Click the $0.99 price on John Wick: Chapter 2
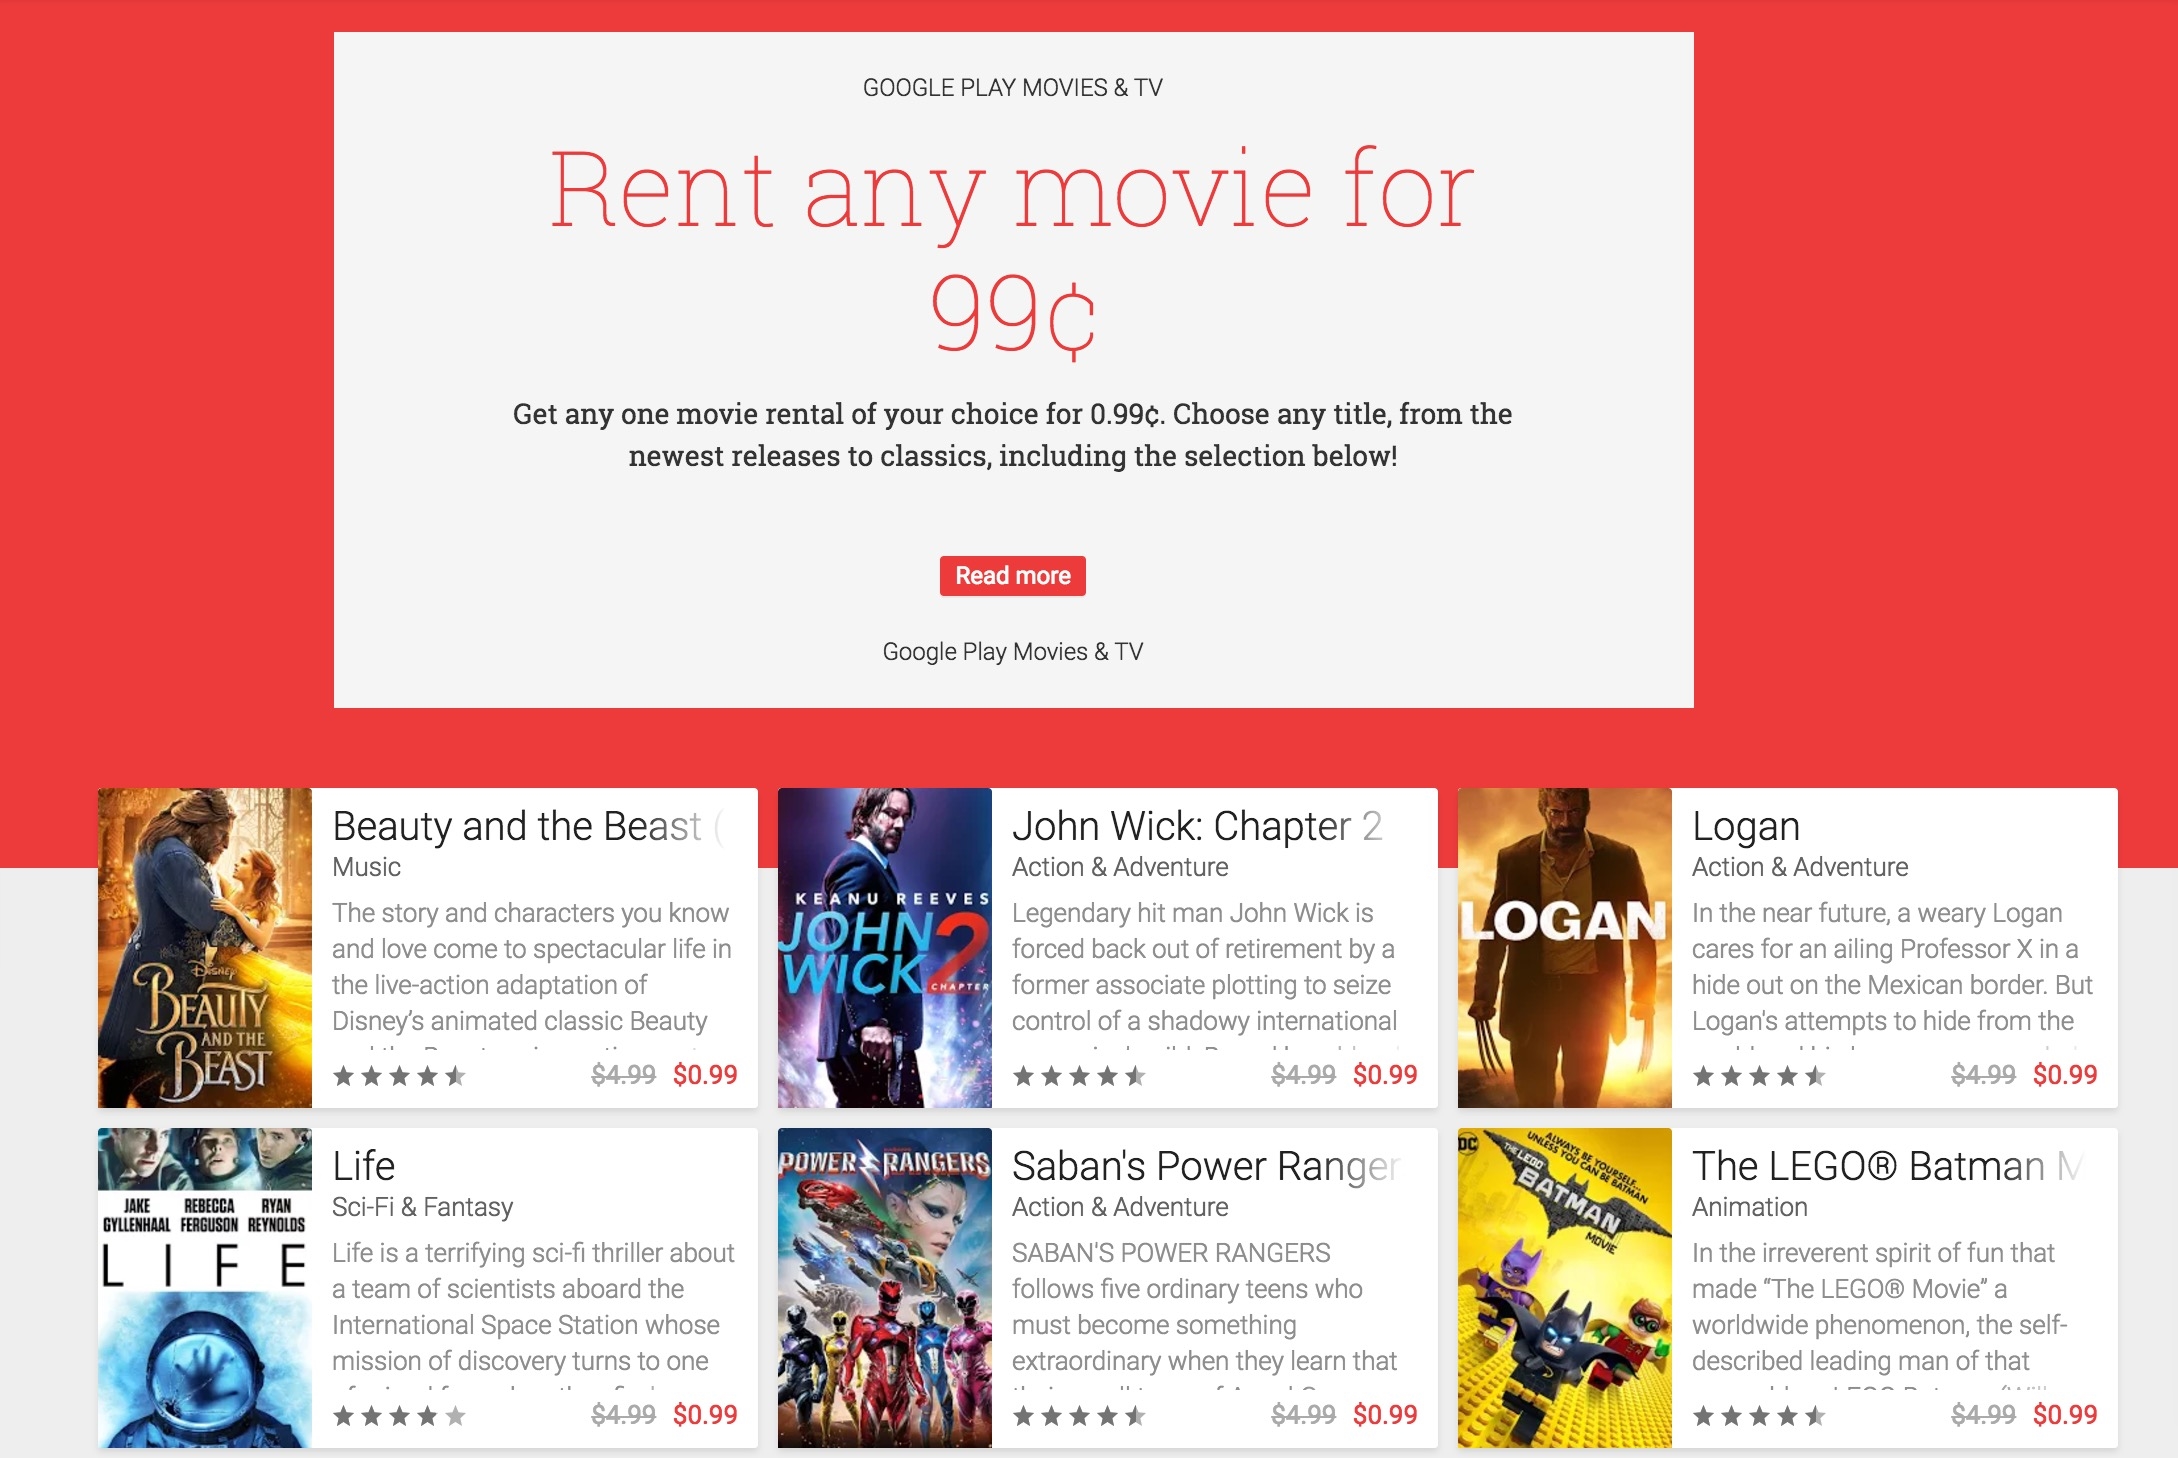 1385,1075
